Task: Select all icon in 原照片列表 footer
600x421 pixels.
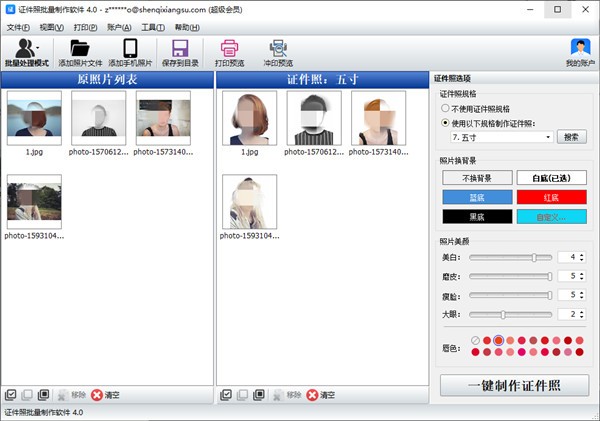Action: tap(11, 395)
